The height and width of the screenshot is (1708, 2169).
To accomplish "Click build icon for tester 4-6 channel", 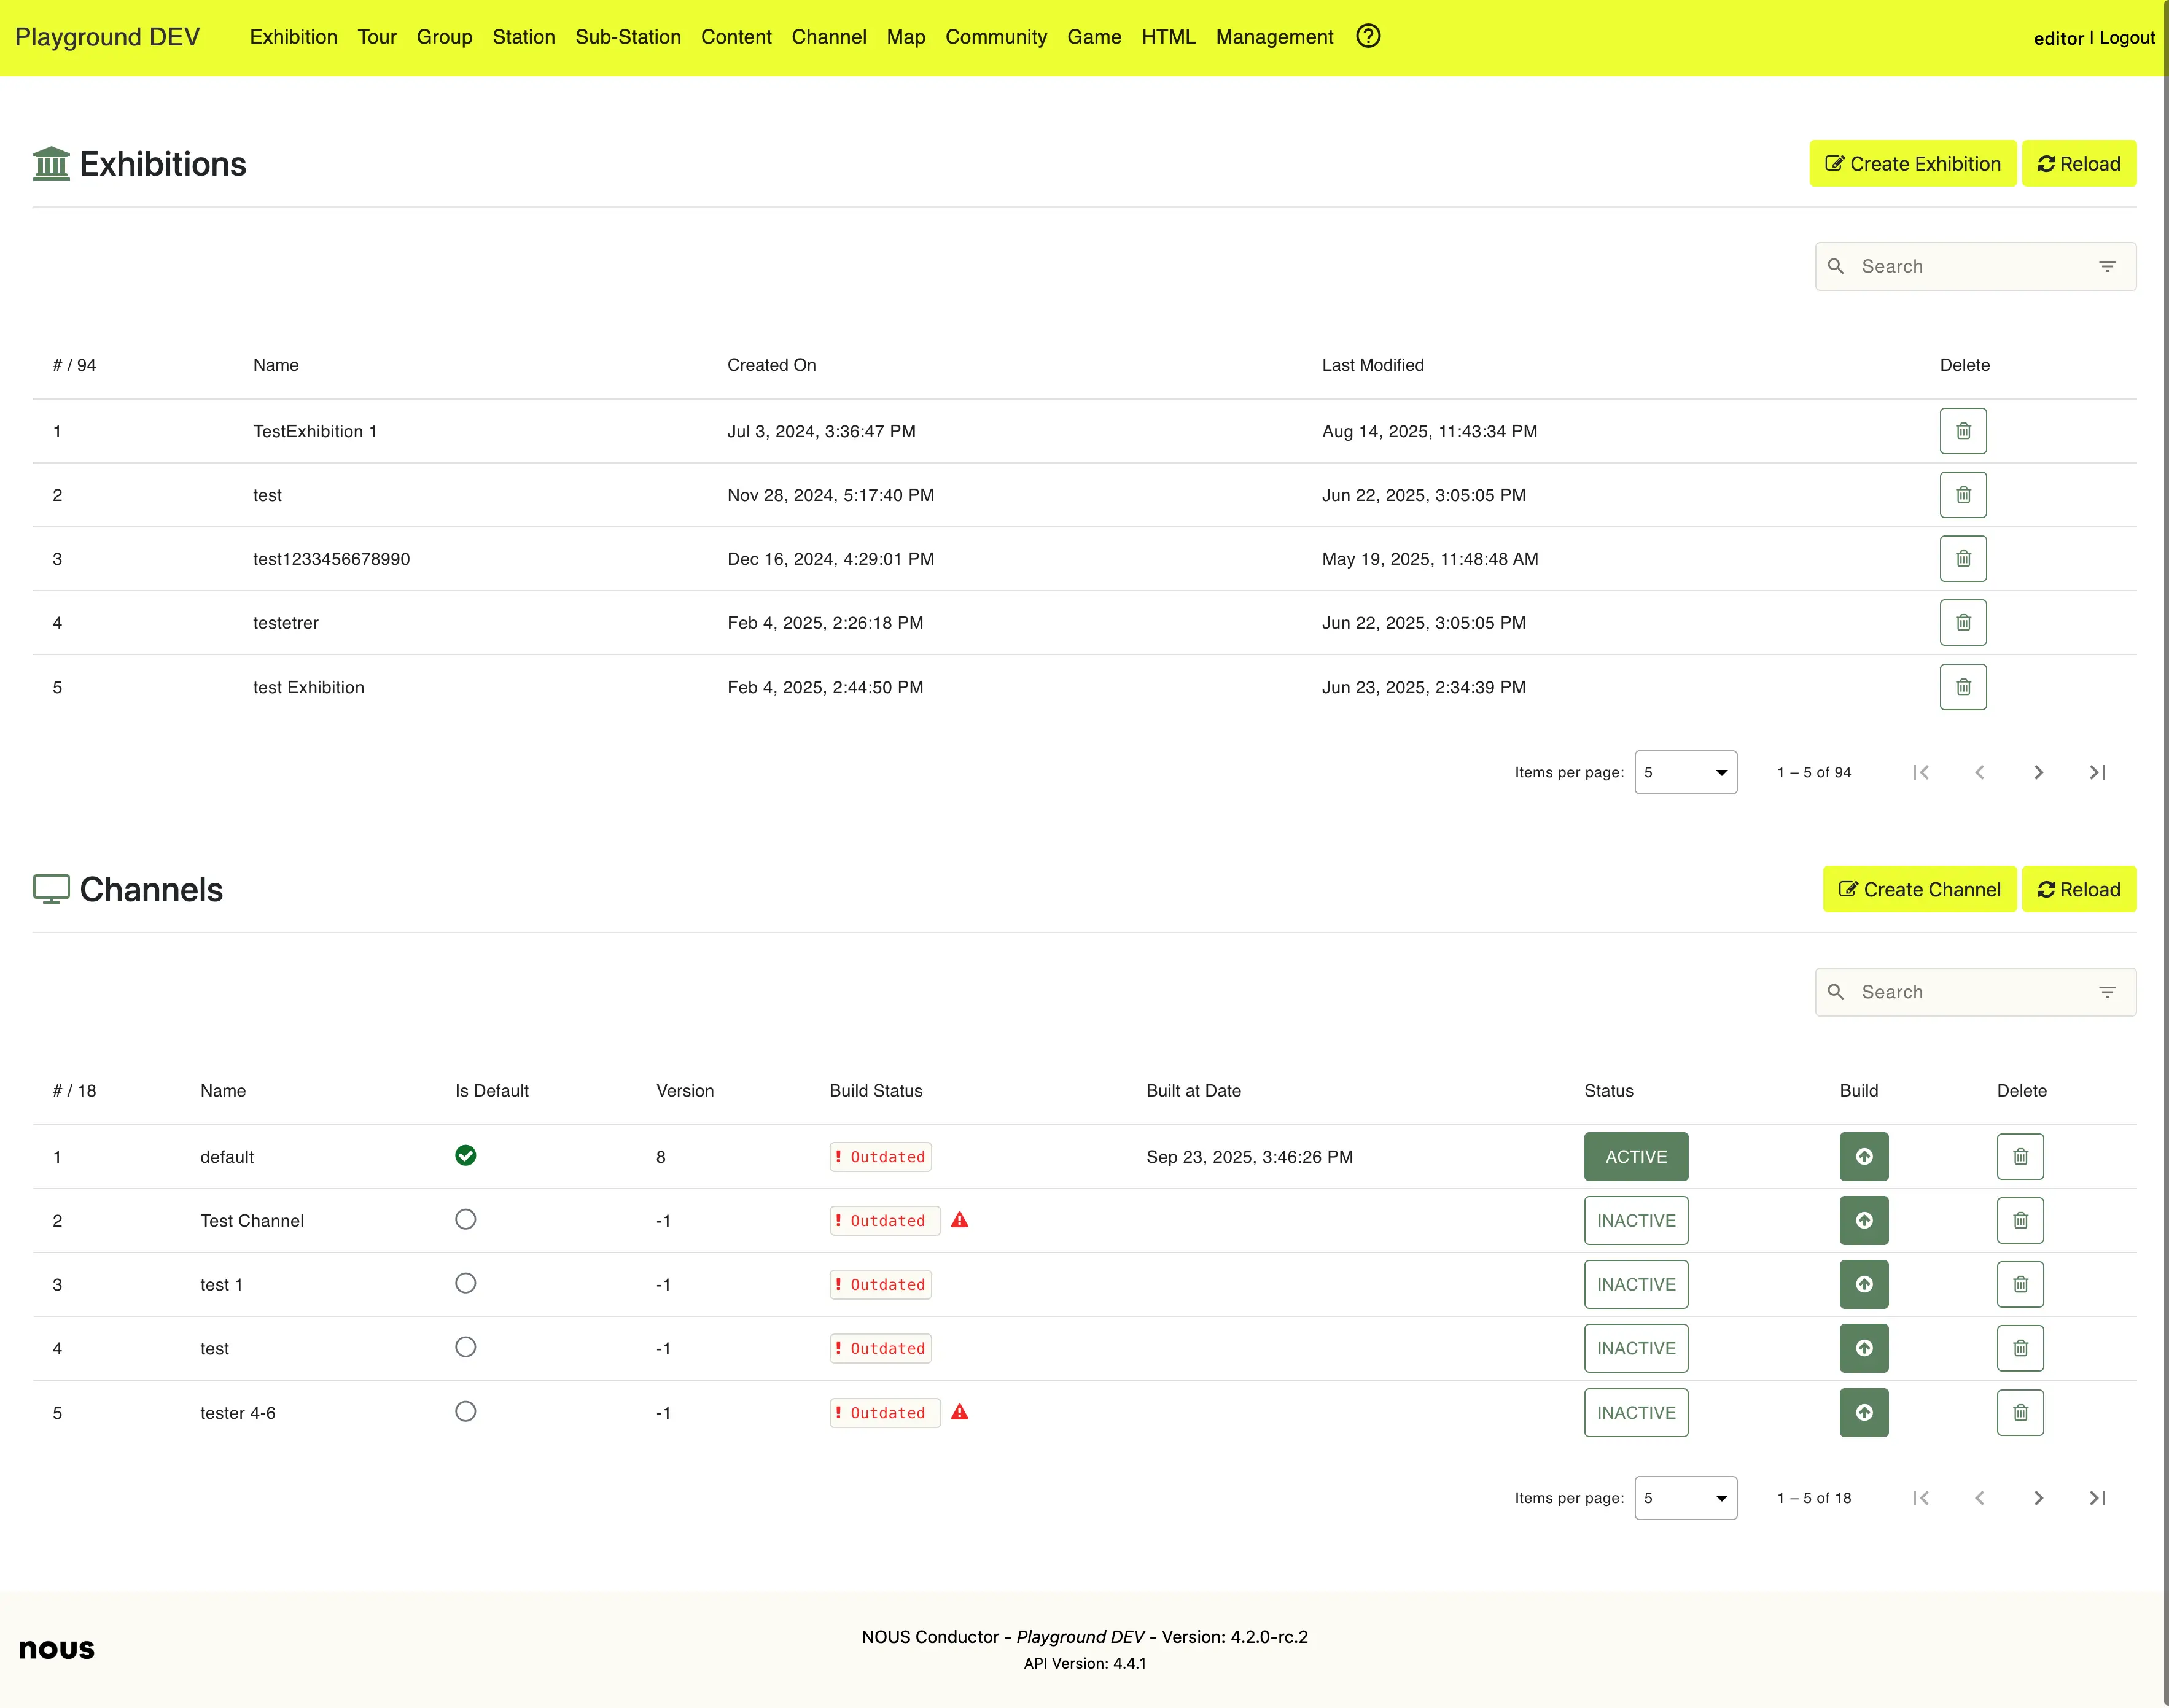I will coord(1863,1413).
